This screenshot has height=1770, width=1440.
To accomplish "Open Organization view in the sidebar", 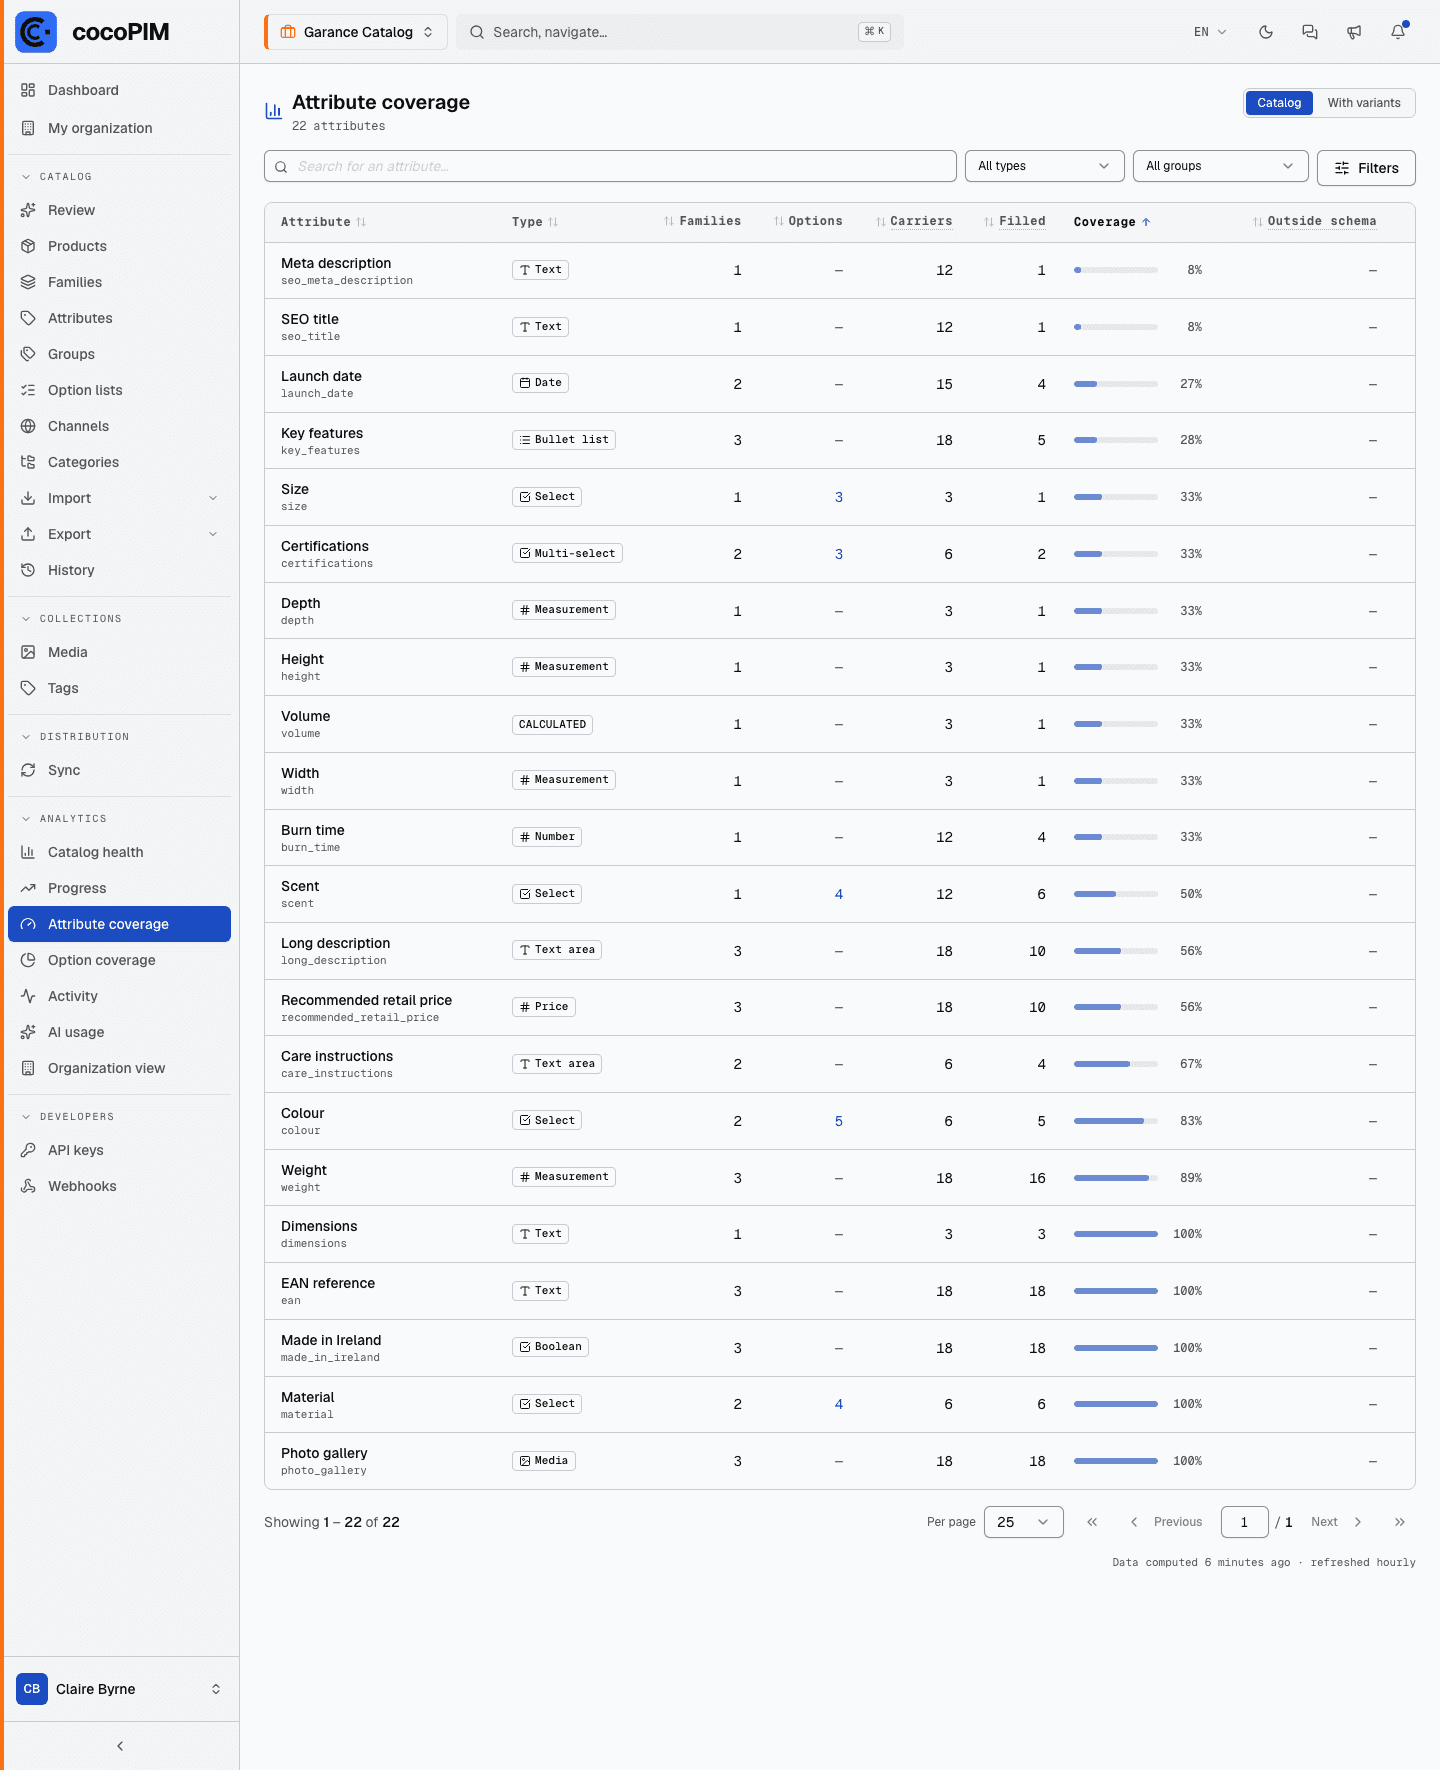I will coord(119,1068).
